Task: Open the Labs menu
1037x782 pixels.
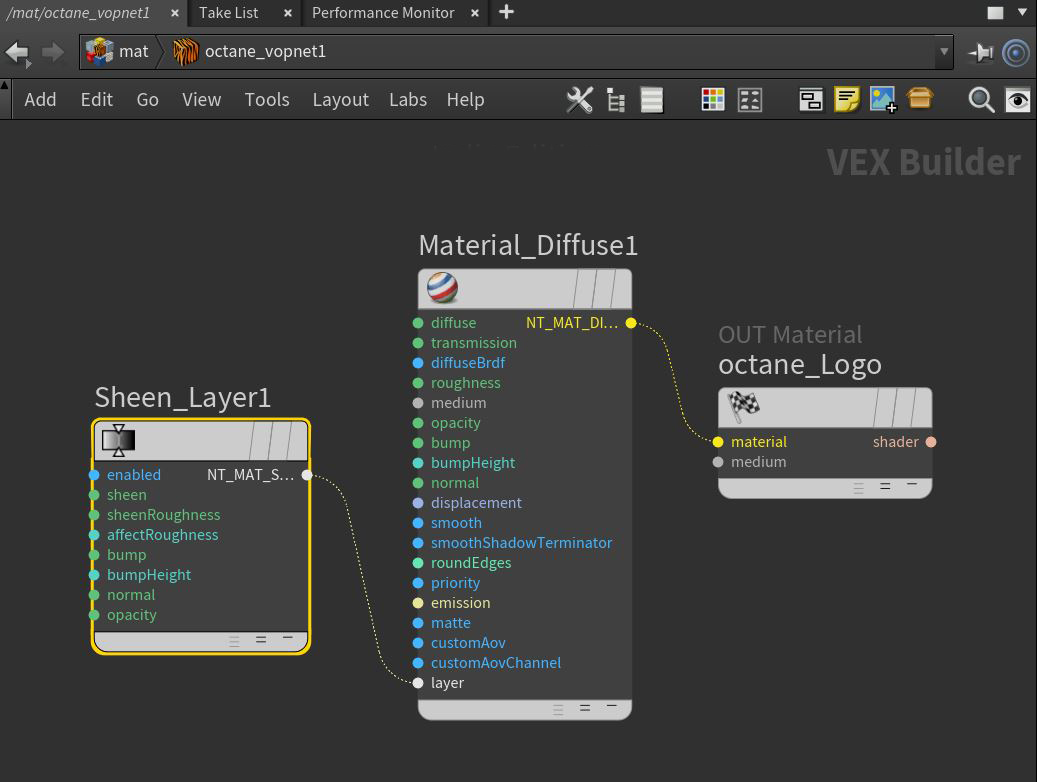Action: pyautogui.click(x=408, y=100)
